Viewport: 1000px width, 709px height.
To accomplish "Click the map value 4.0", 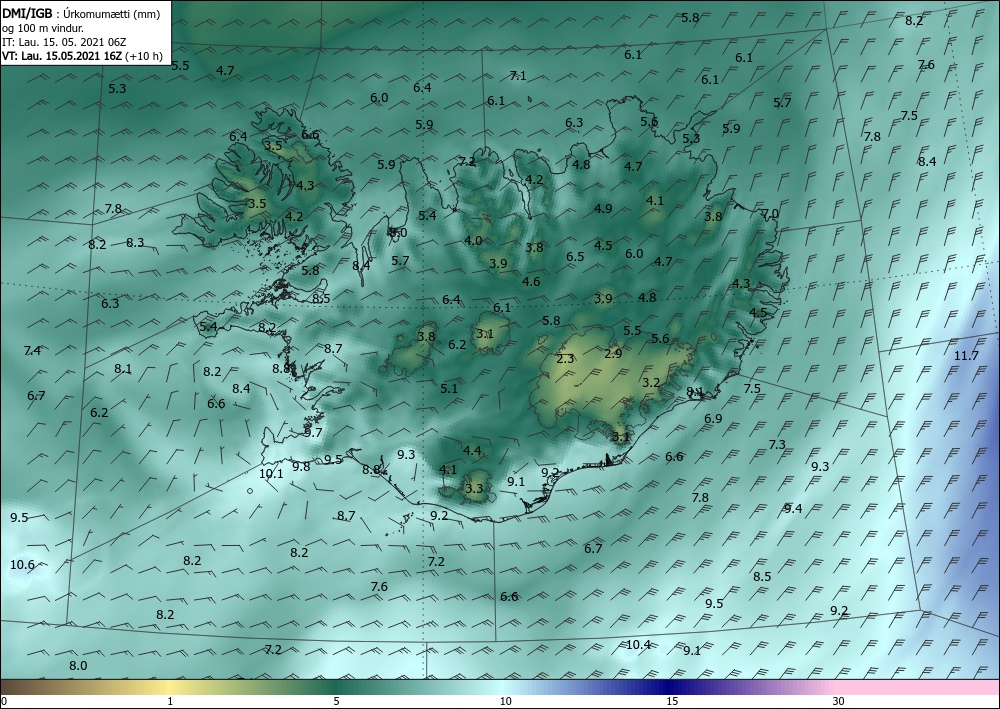I will pos(473,240).
